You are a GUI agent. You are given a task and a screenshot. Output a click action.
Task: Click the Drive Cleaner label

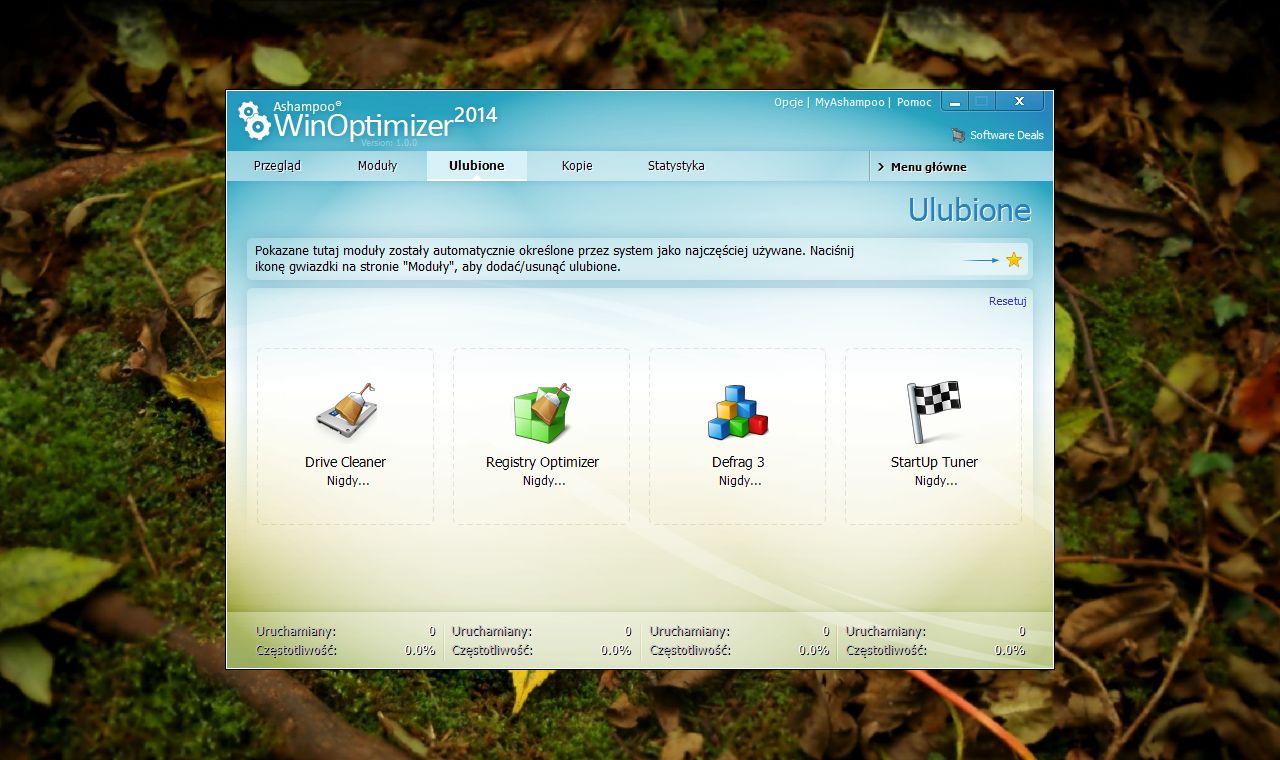[345, 462]
